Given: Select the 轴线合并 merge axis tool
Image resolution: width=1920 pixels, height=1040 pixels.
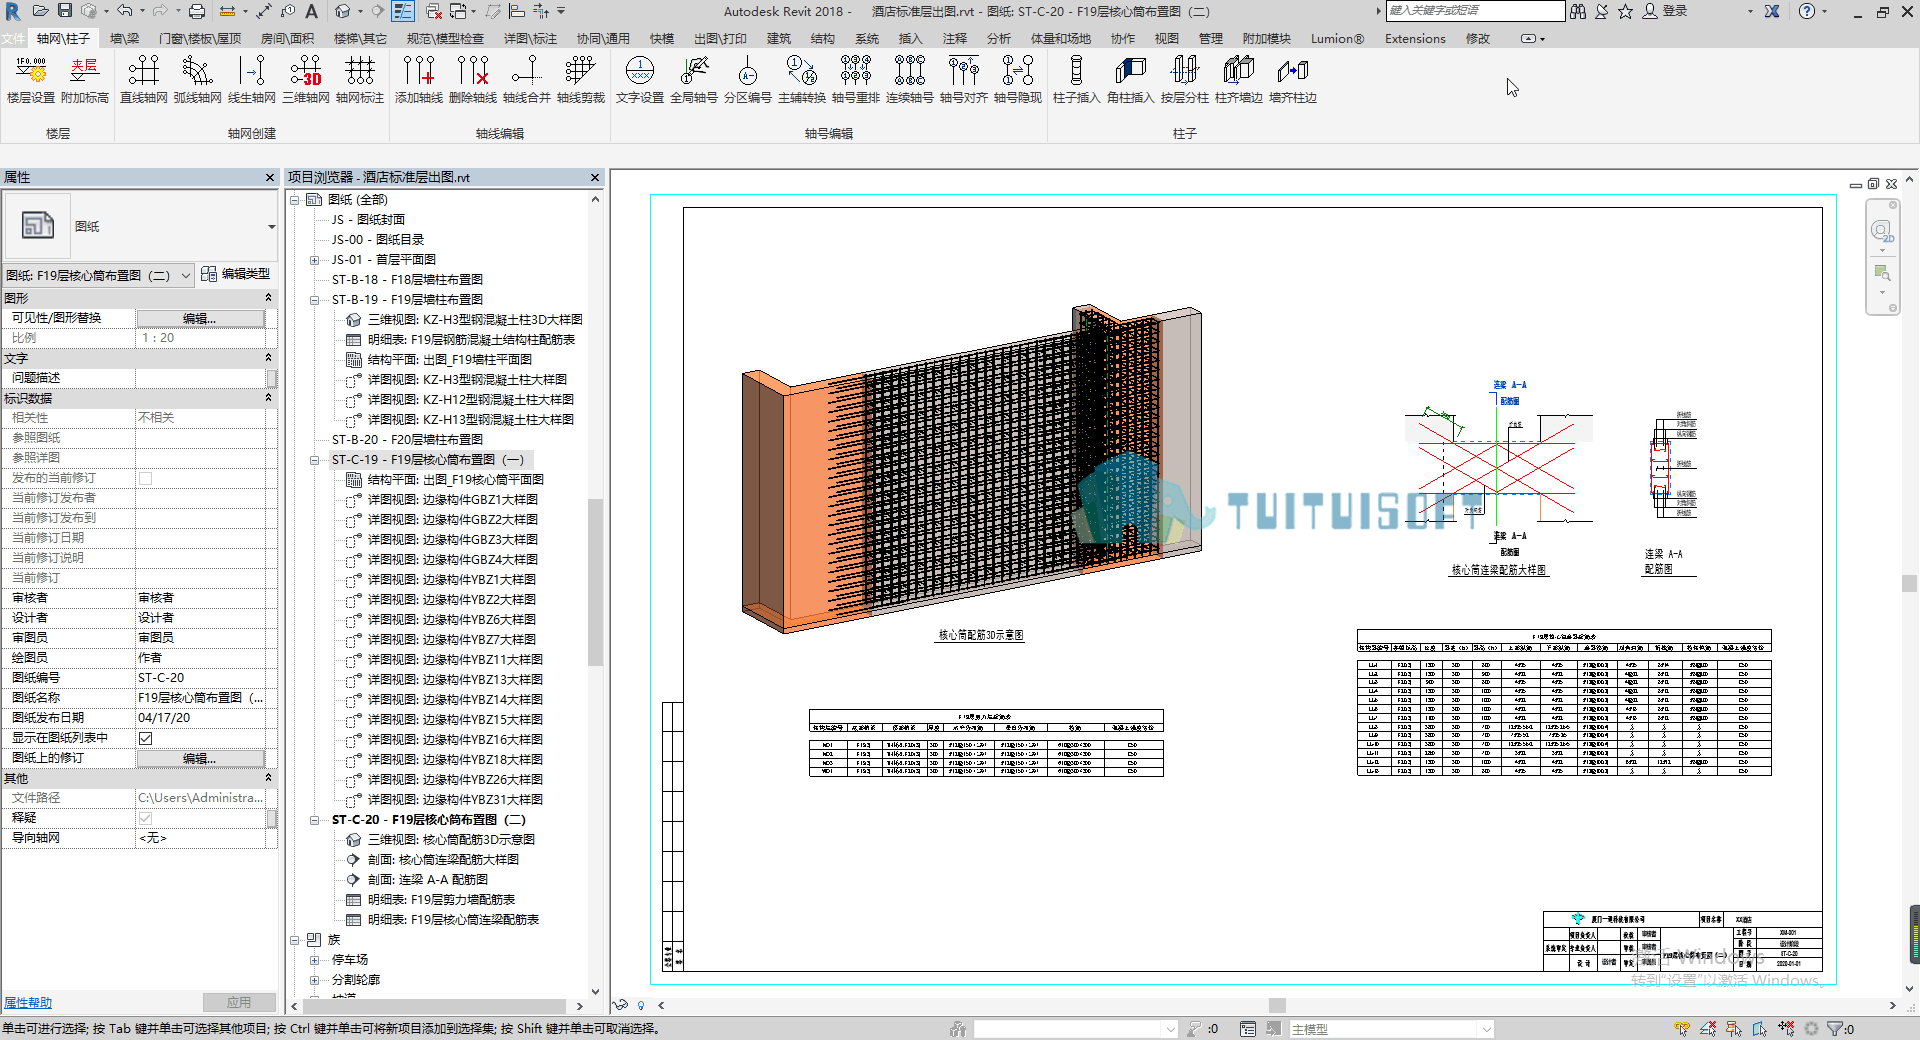Looking at the screenshot, I should click(526, 80).
